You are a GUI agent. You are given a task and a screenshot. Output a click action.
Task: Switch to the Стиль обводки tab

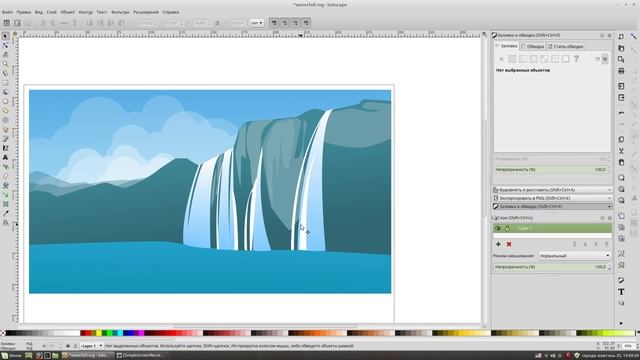(x=566, y=47)
